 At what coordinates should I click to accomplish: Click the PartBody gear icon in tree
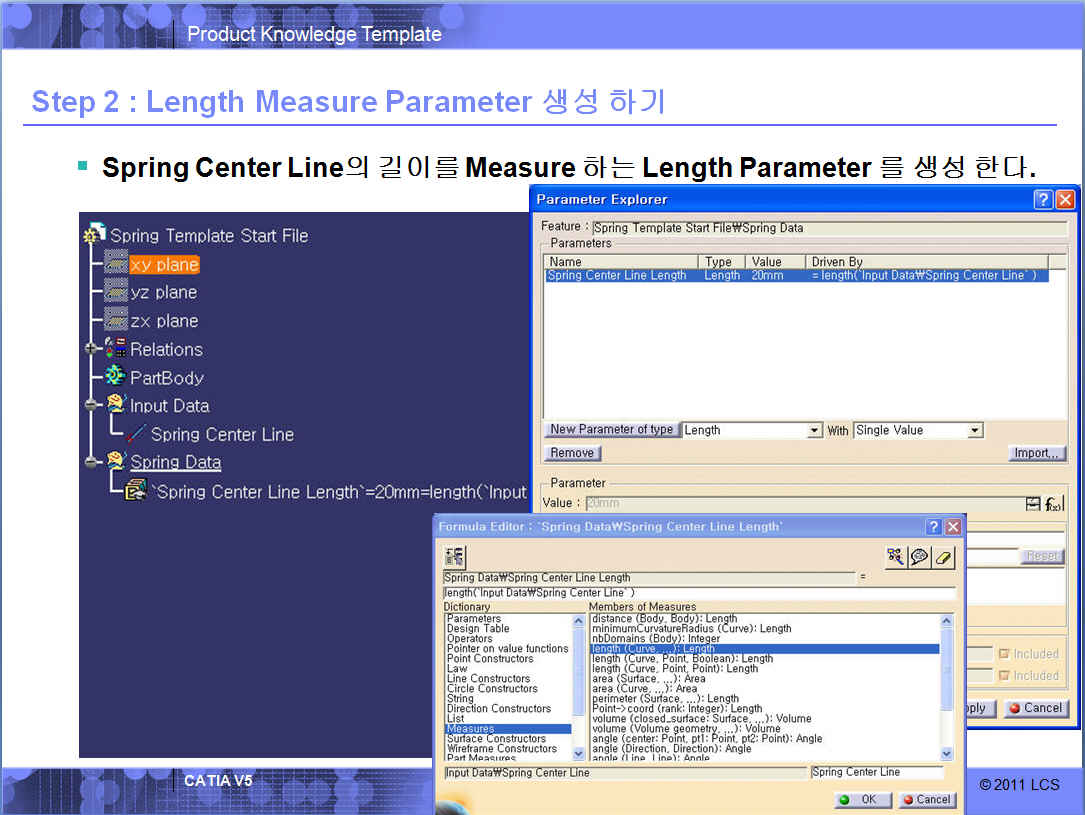click(117, 377)
